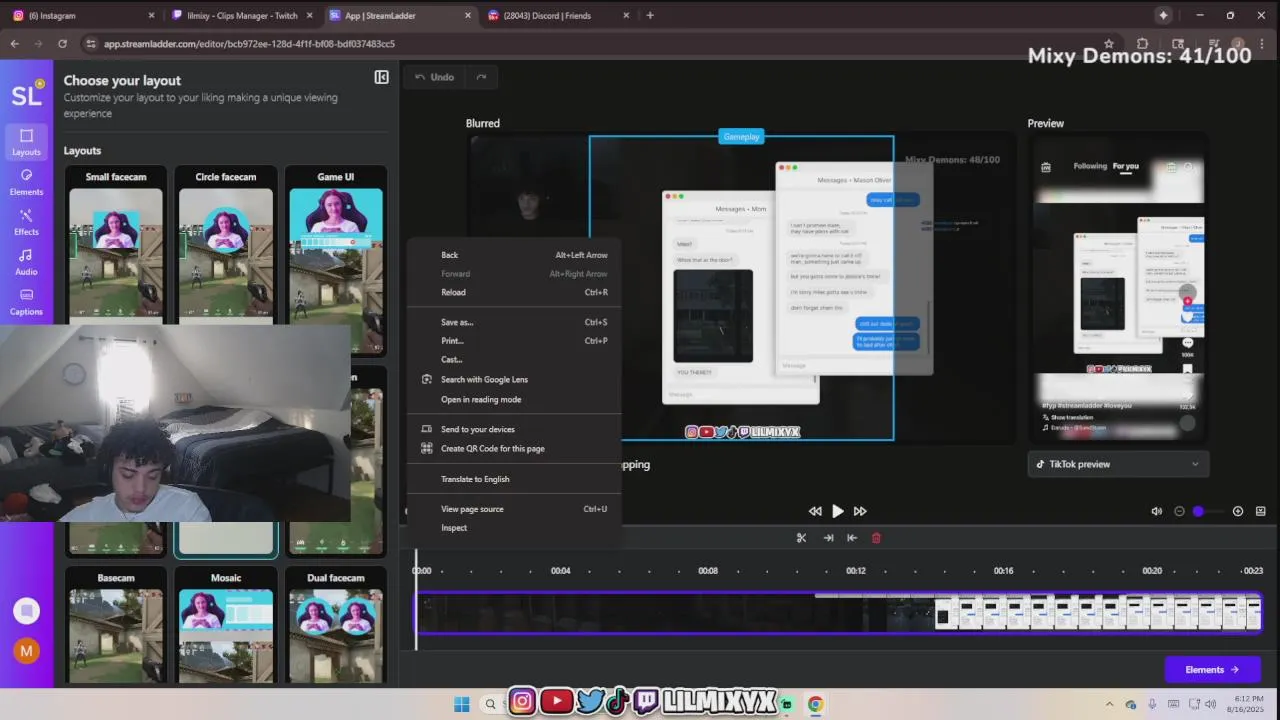The image size is (1280, 720).
Task: Click the fit timeline icon
Action: point(1260,511)
